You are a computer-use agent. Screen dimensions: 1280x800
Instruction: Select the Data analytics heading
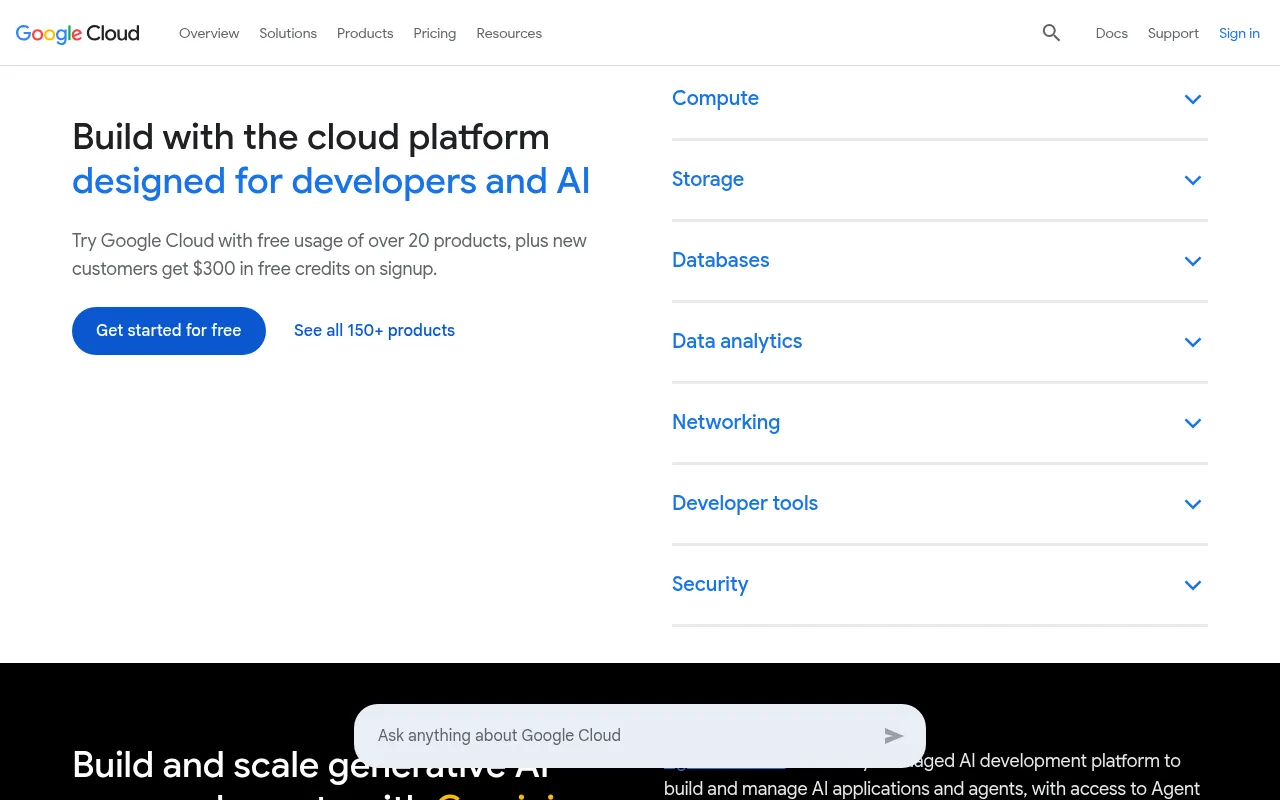pyautogui.click(x=737, y=341)
